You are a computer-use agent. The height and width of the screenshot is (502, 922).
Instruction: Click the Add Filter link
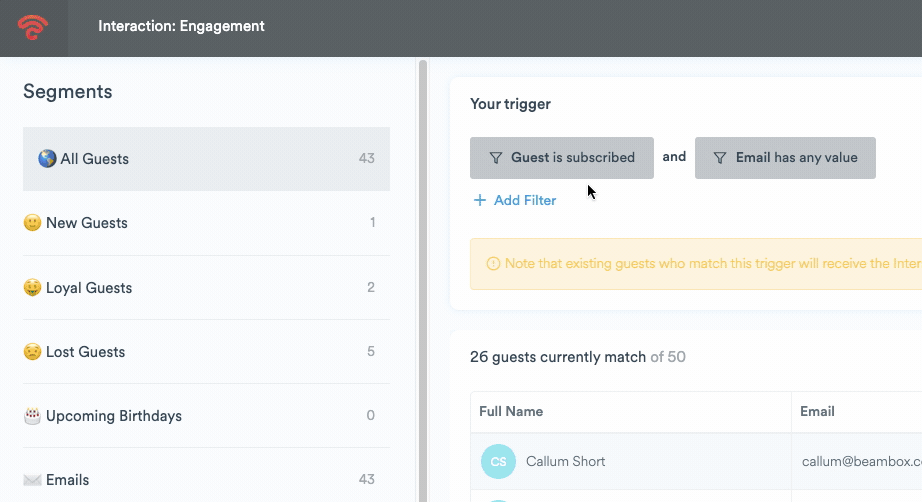pyautogui.click(x=525, y=200)
